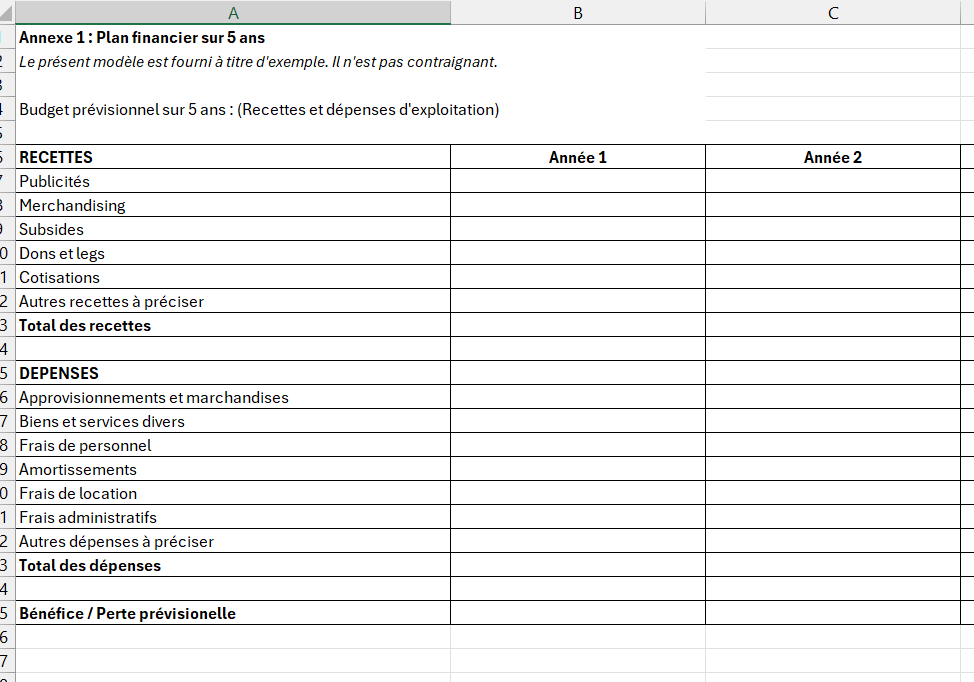Select the 'Total des dépenses' cell
Screen dimensions: 974x682
[x=233, y=565]
